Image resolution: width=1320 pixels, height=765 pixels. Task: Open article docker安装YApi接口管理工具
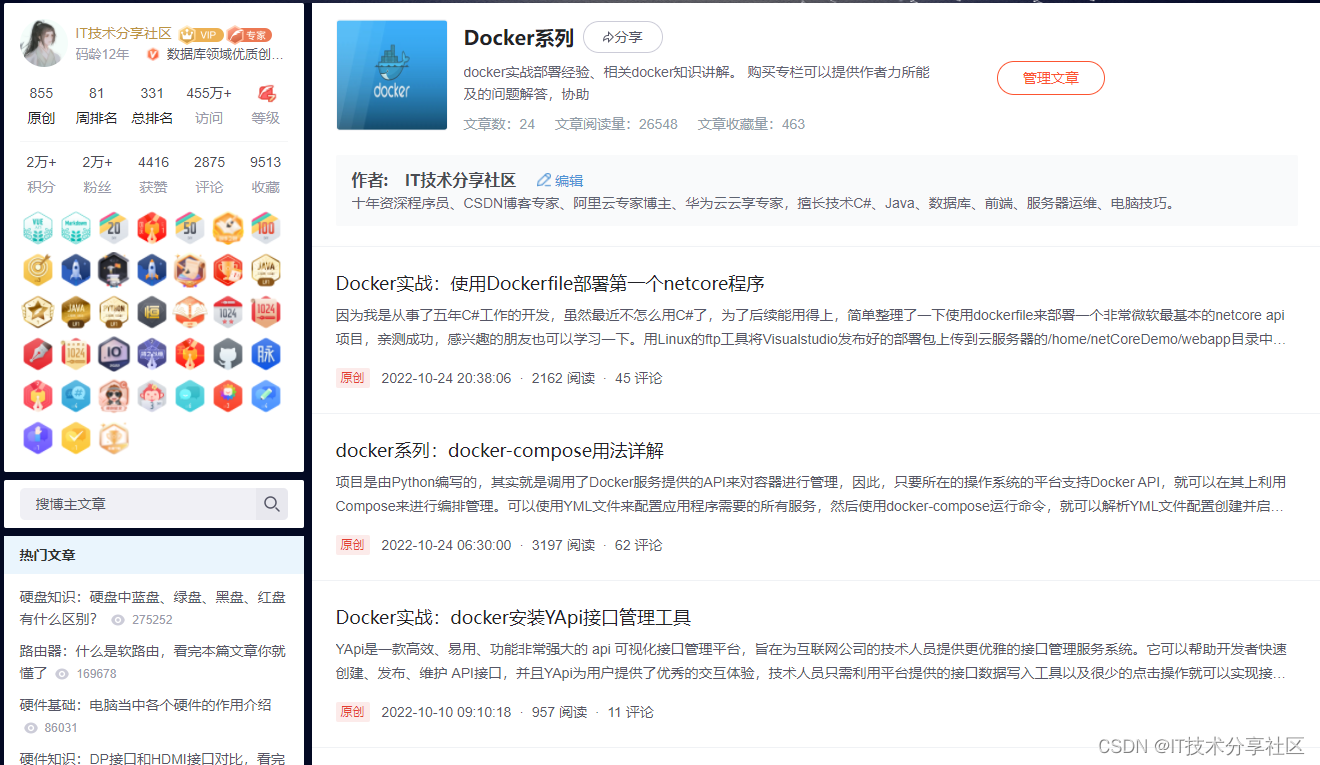point(513,617)
